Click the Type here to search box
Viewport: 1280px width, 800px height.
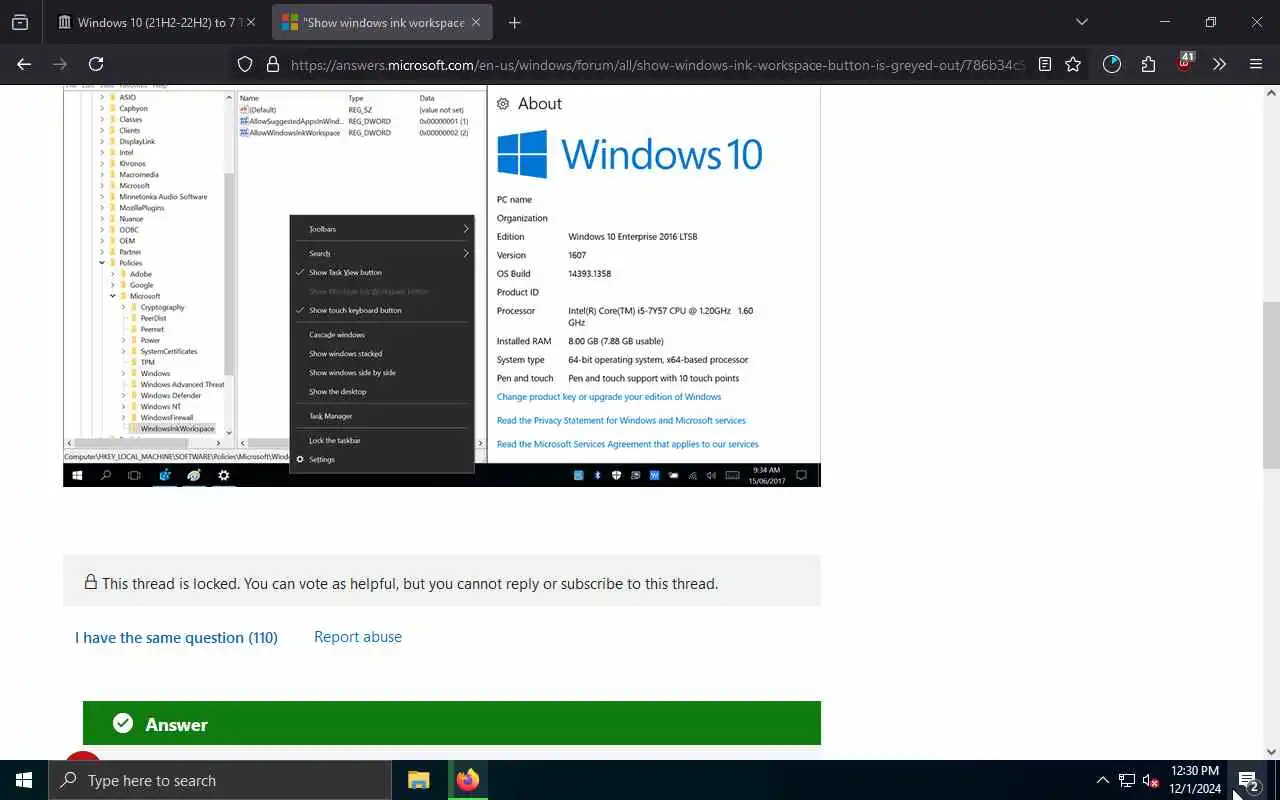pyautogui.click(x=220, y=780)
